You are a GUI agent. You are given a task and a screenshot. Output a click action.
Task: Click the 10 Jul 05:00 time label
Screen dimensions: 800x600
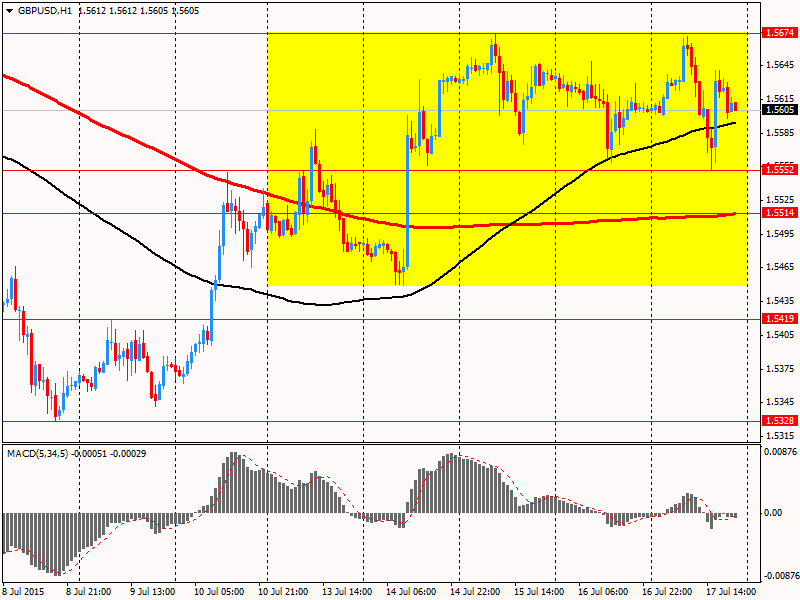[x=220, y=591]
